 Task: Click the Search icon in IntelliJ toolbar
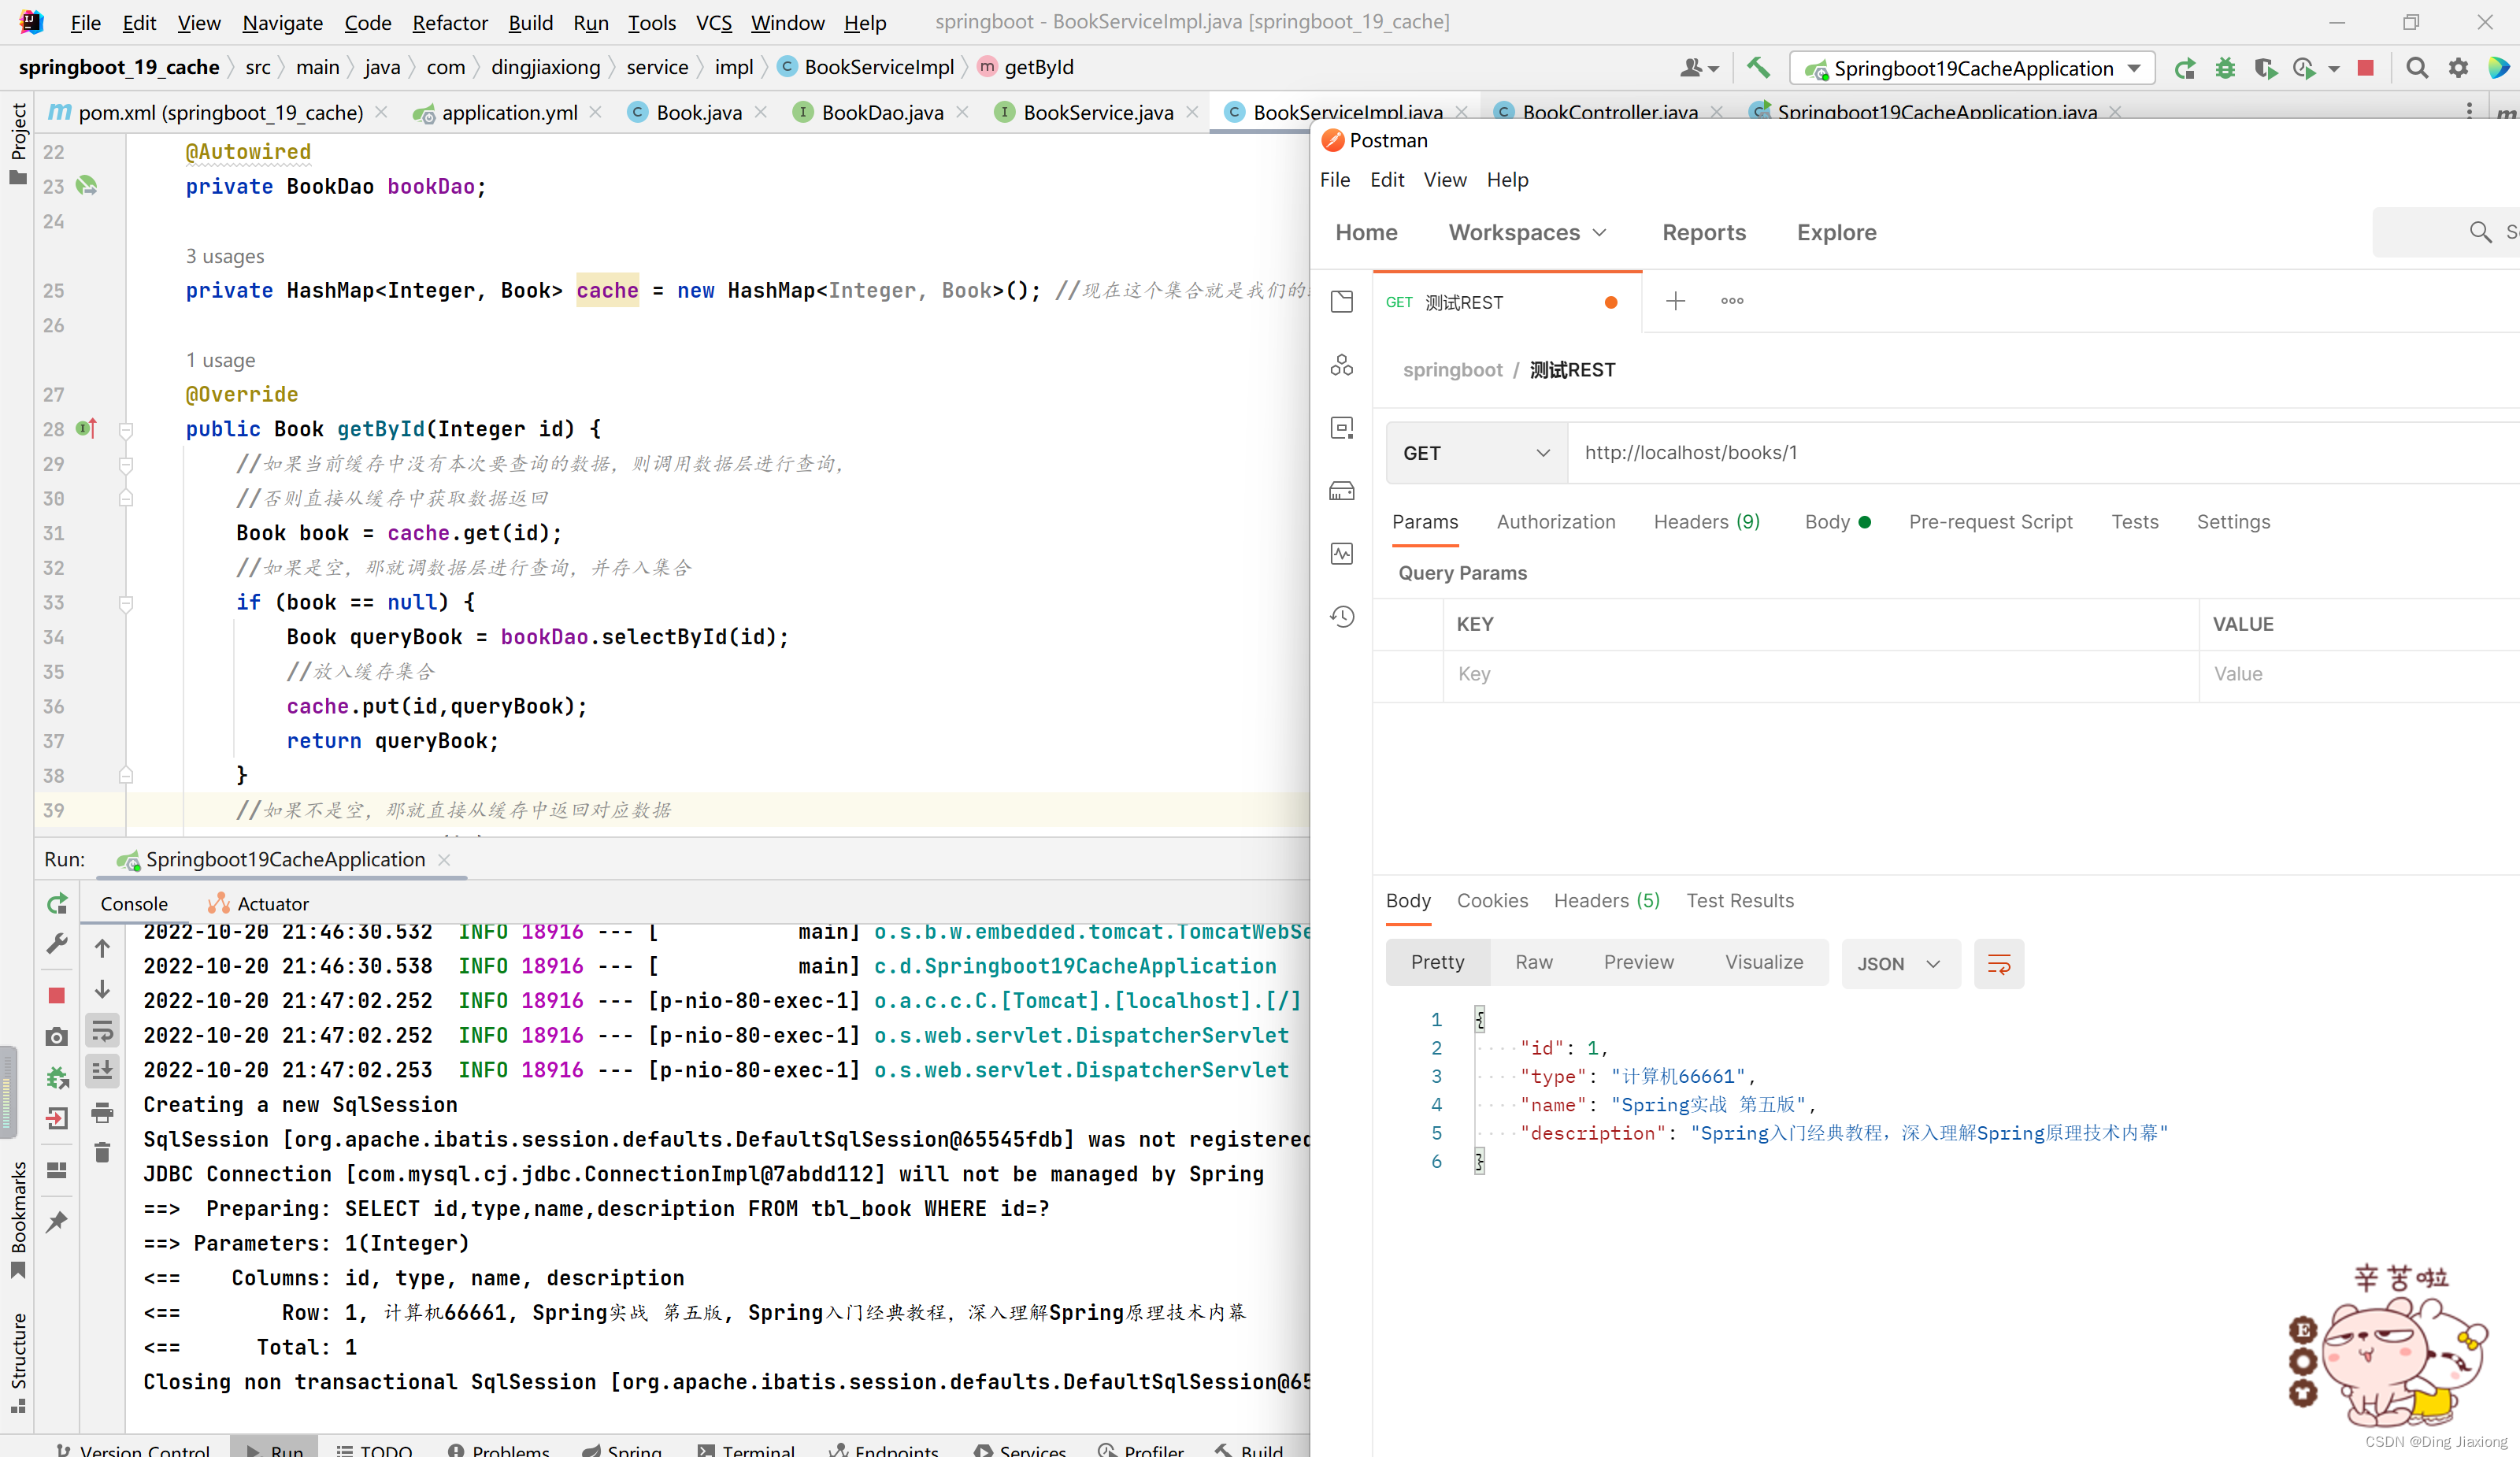pyautogui.click(x=2418, y=69)
